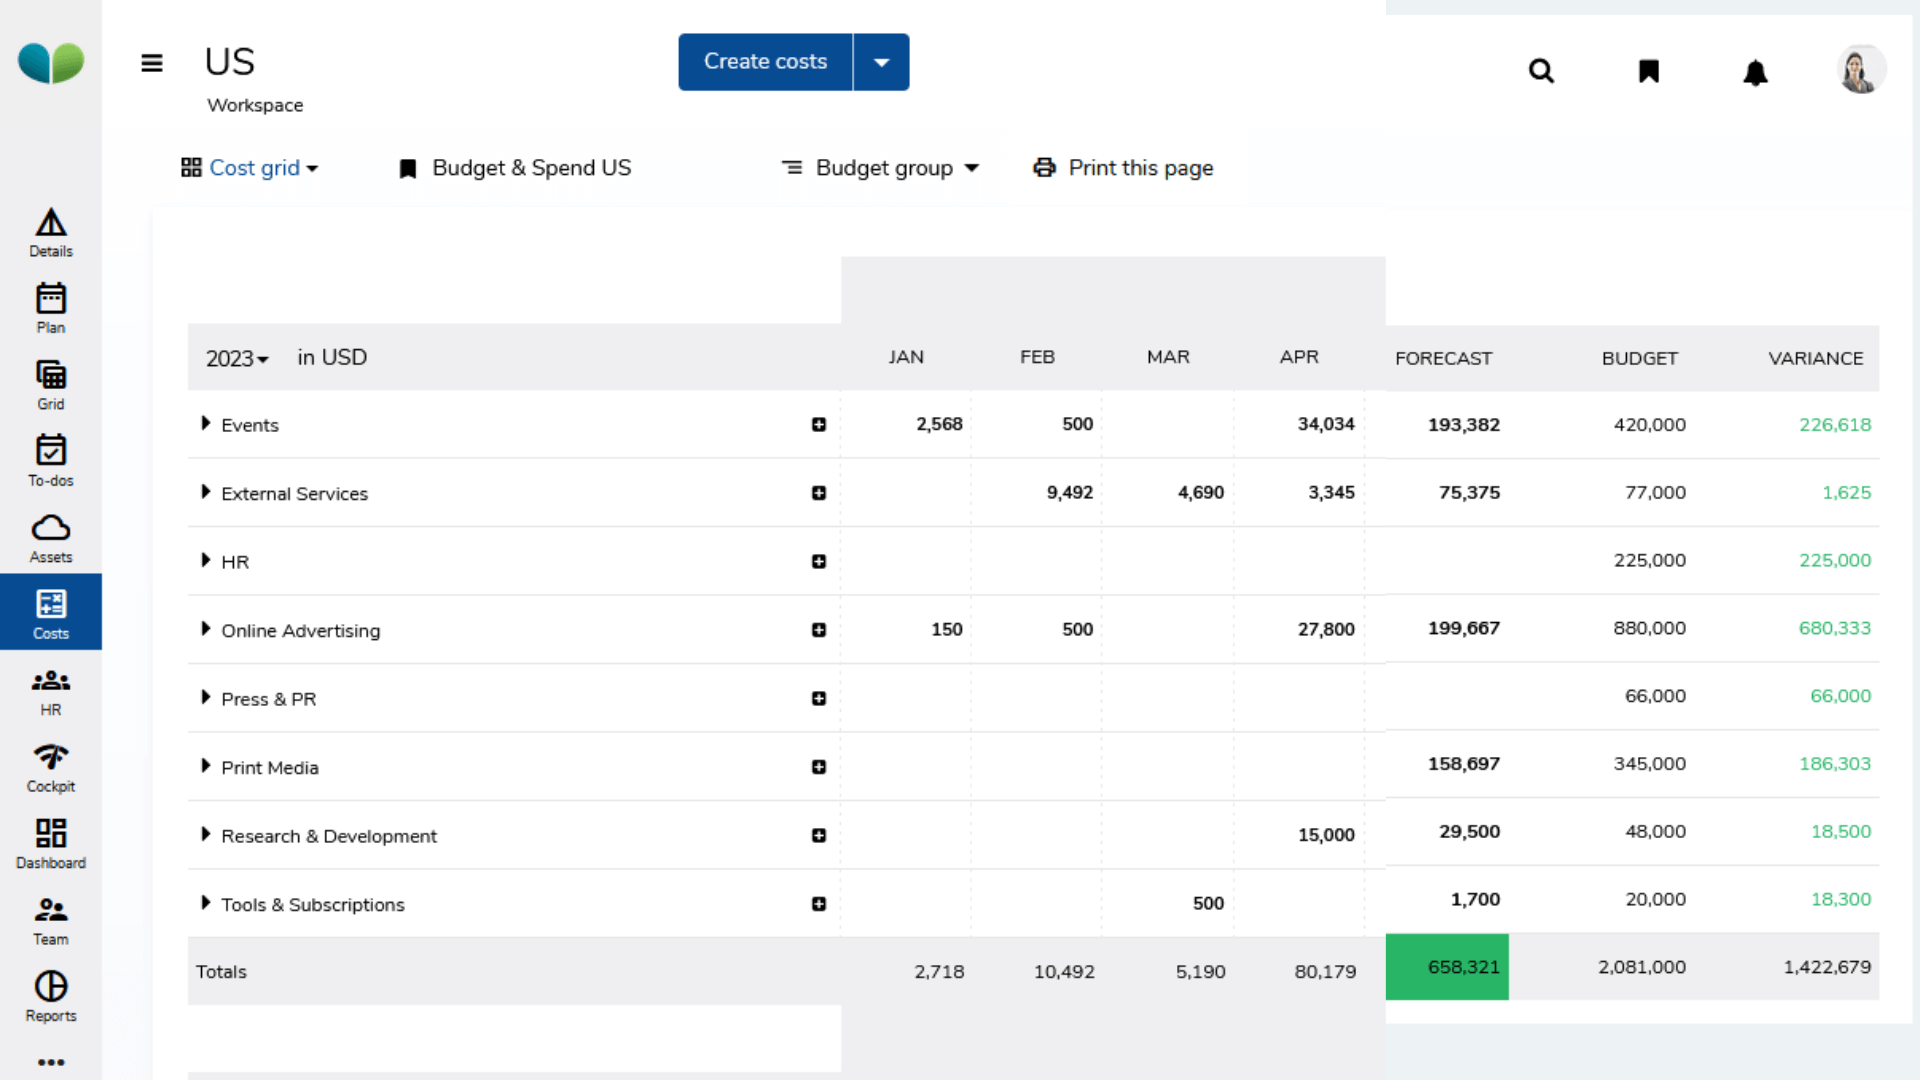Click the plus icon on Events row
This screenshot has width=1920, height=1080.
point(819,425)
